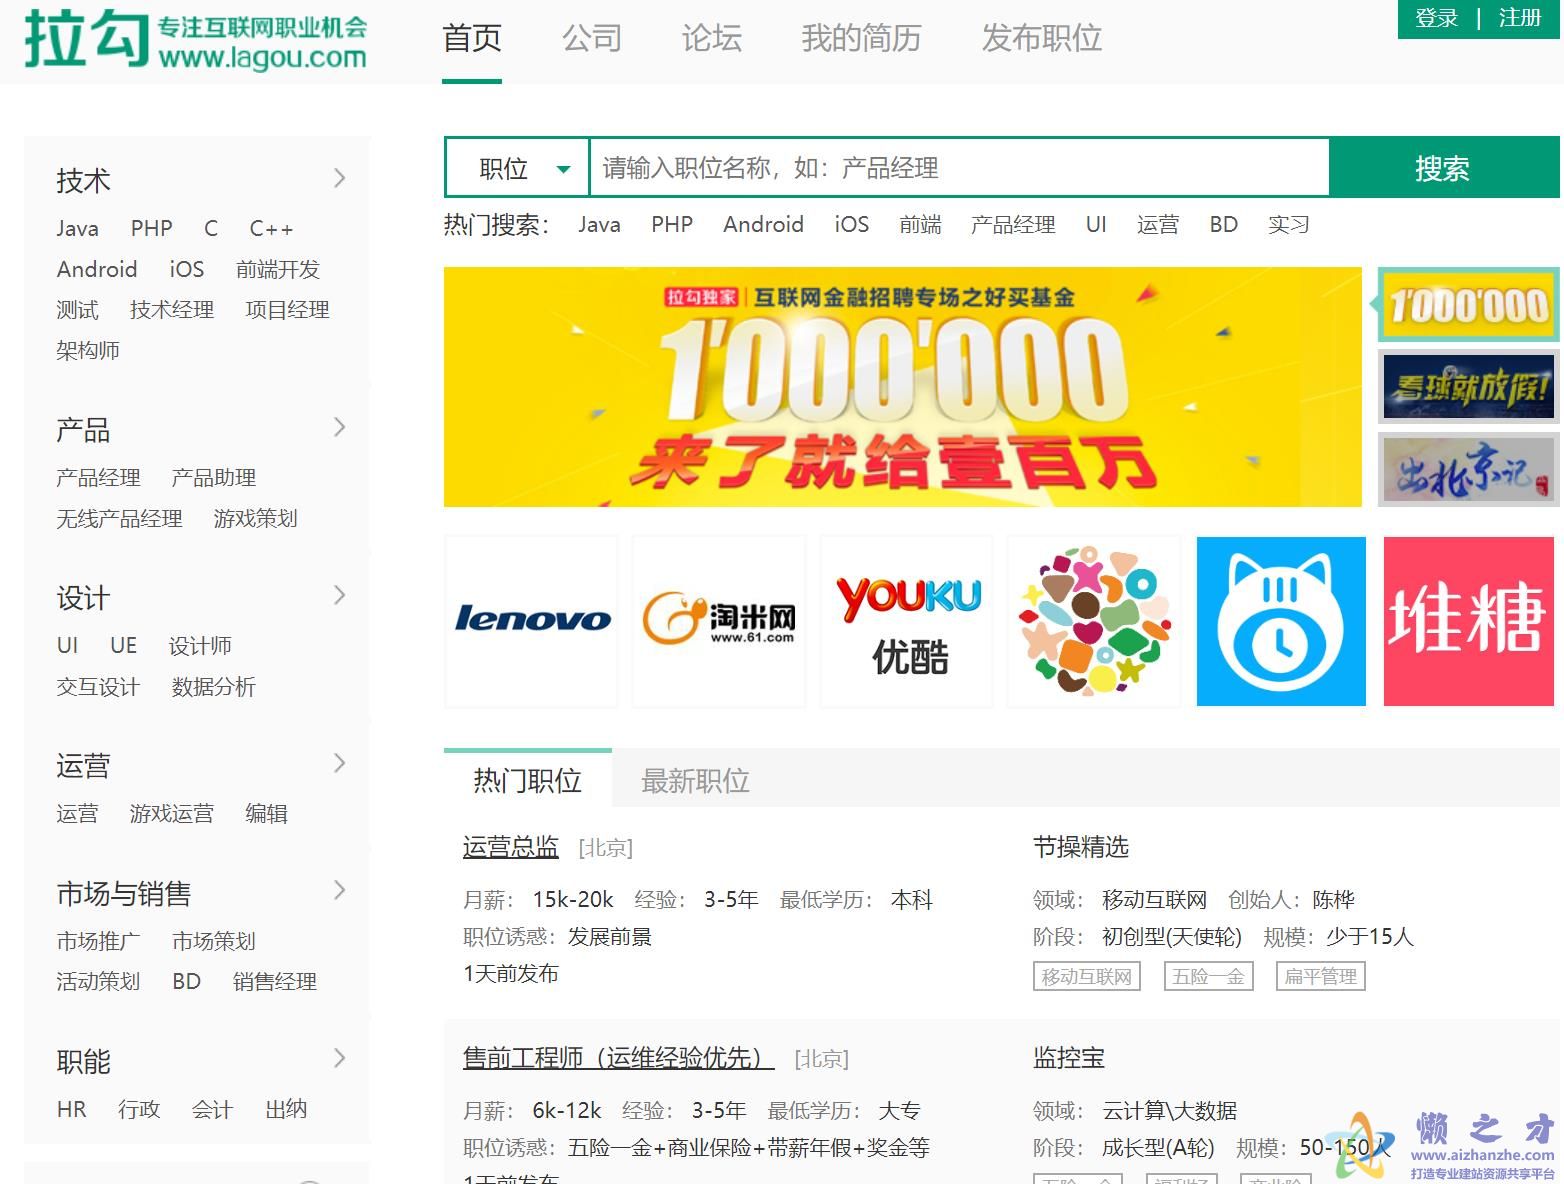Click the 搜索 search button
The height and width of the screenshot is (1184, 1564).
(x=1443, y=167)
